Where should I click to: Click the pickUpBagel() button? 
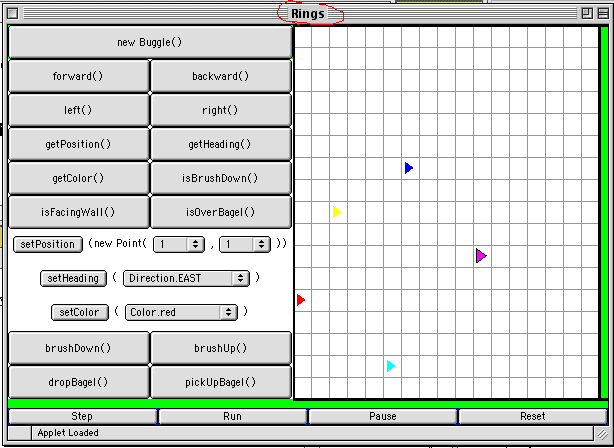[220, 382]
